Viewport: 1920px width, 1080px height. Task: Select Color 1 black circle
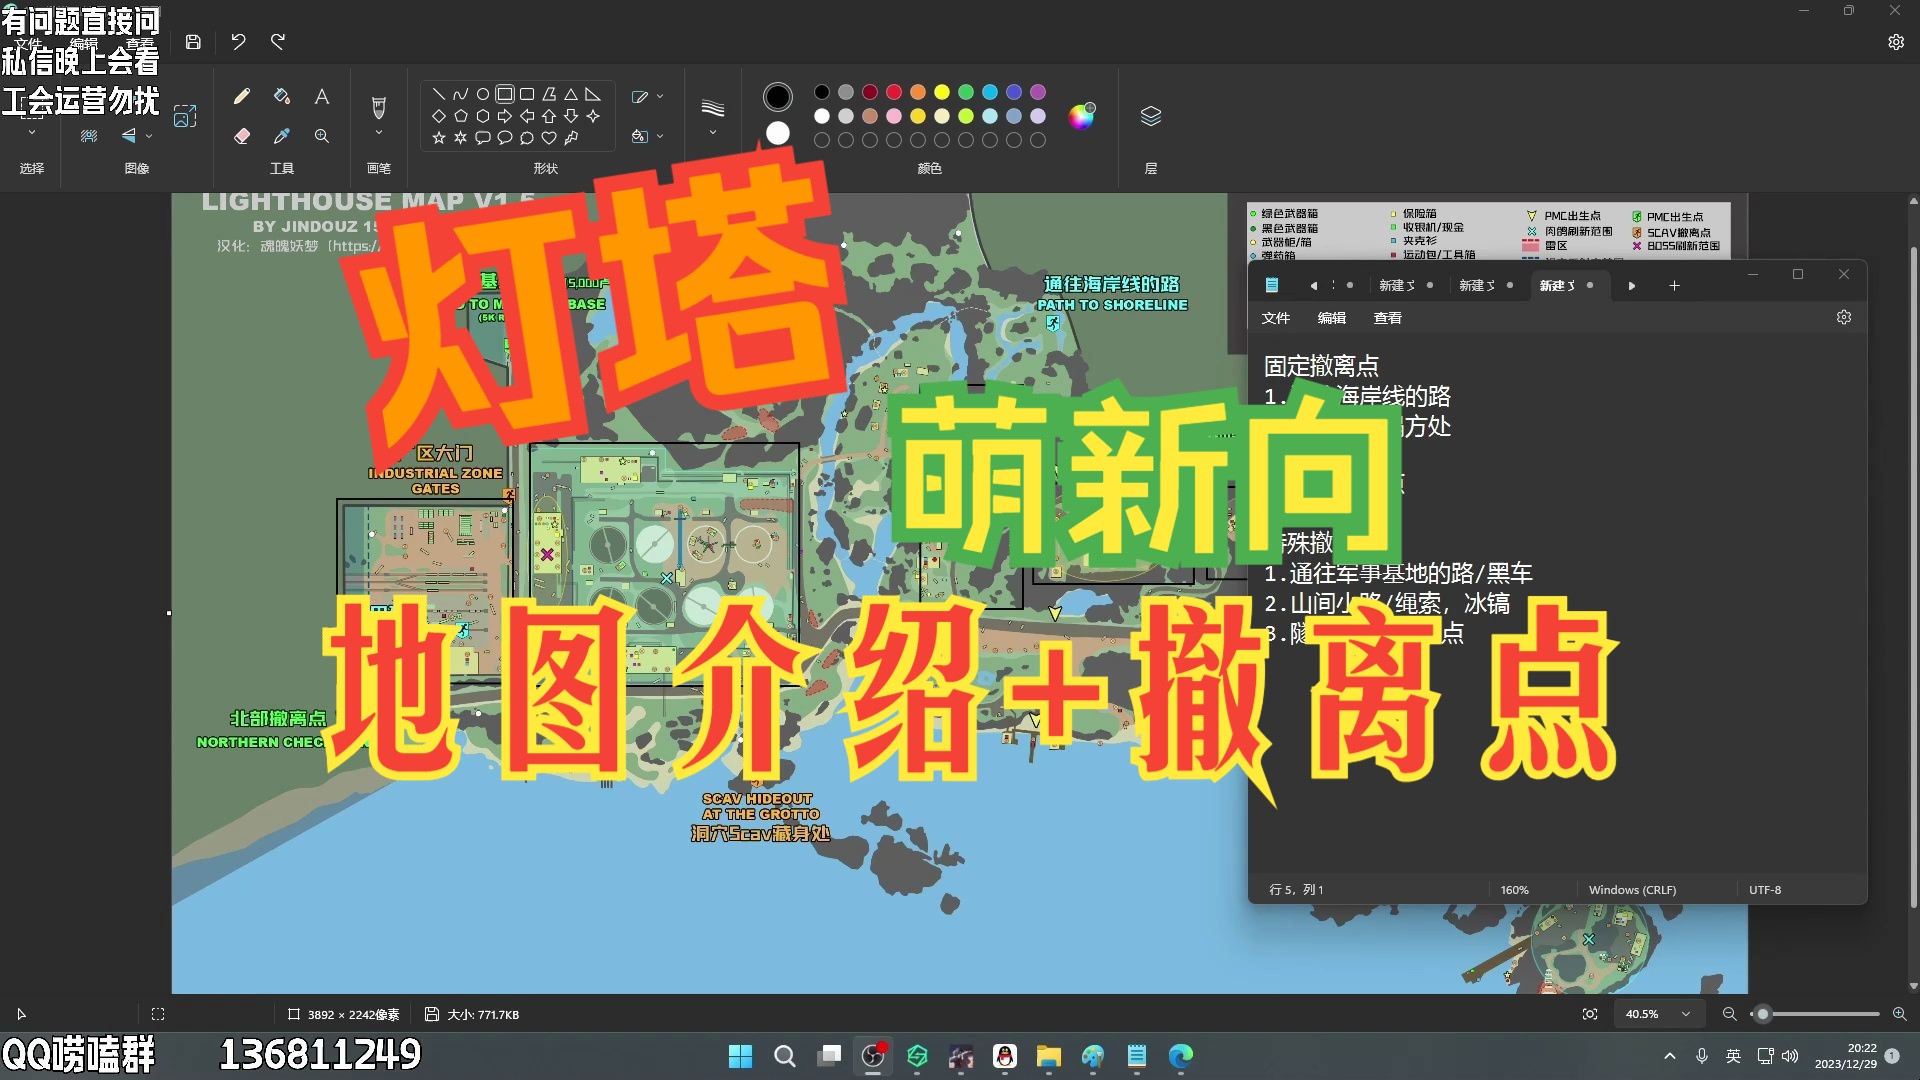pyautogui.click(x=777, y=97)
